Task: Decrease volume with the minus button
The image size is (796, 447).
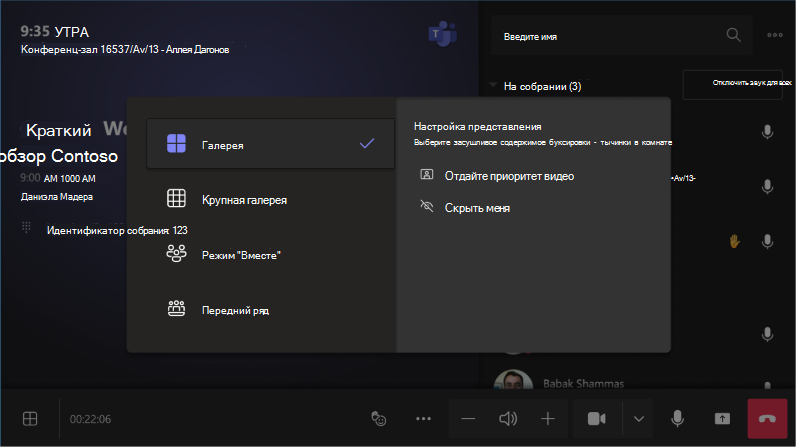Action: point(468,419)
